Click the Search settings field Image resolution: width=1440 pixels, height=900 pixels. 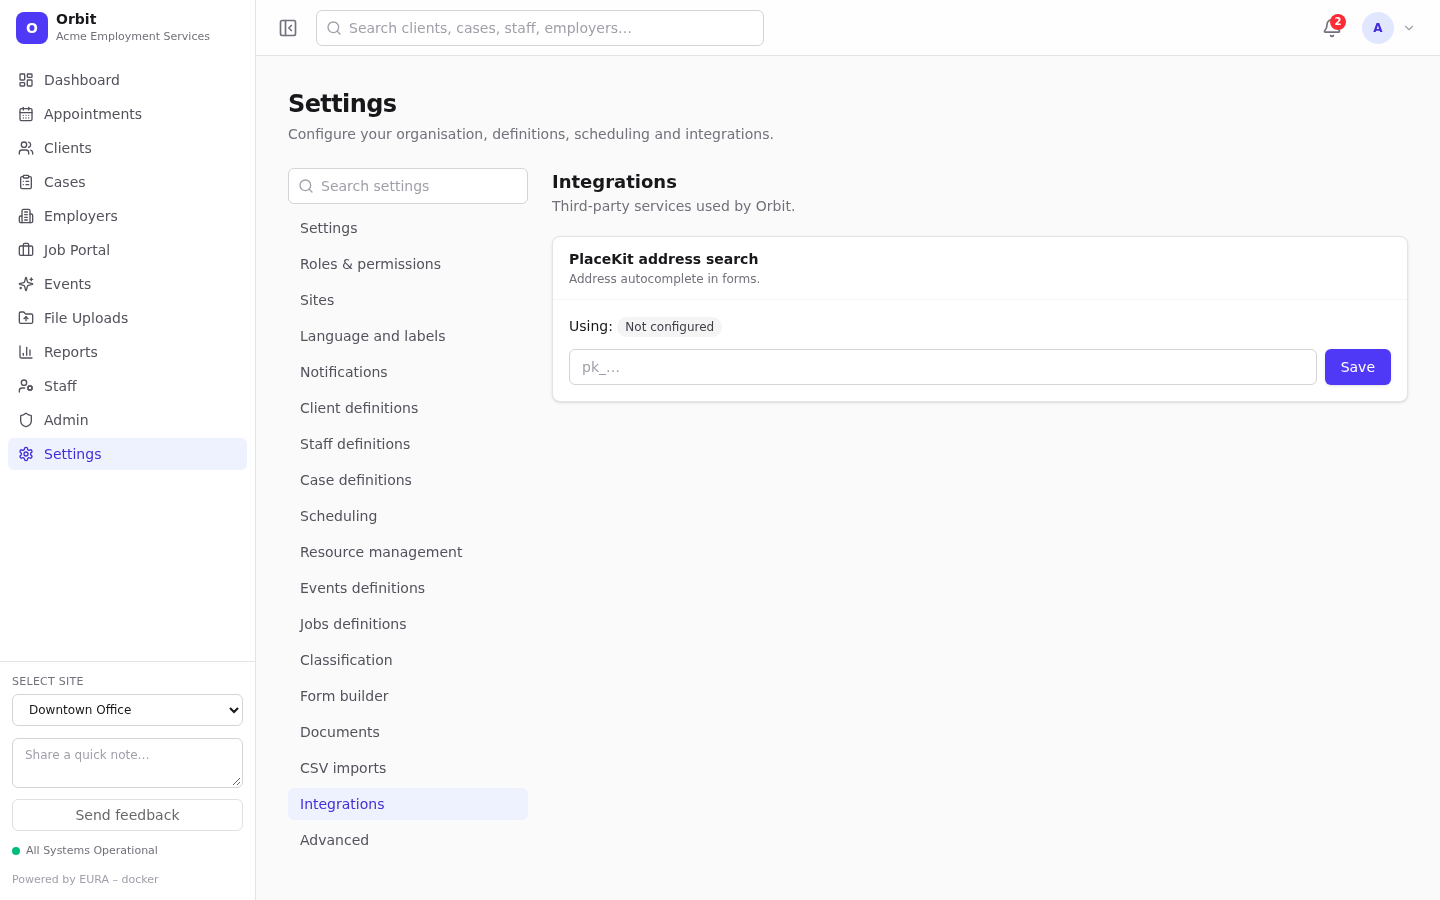[408, 186]
